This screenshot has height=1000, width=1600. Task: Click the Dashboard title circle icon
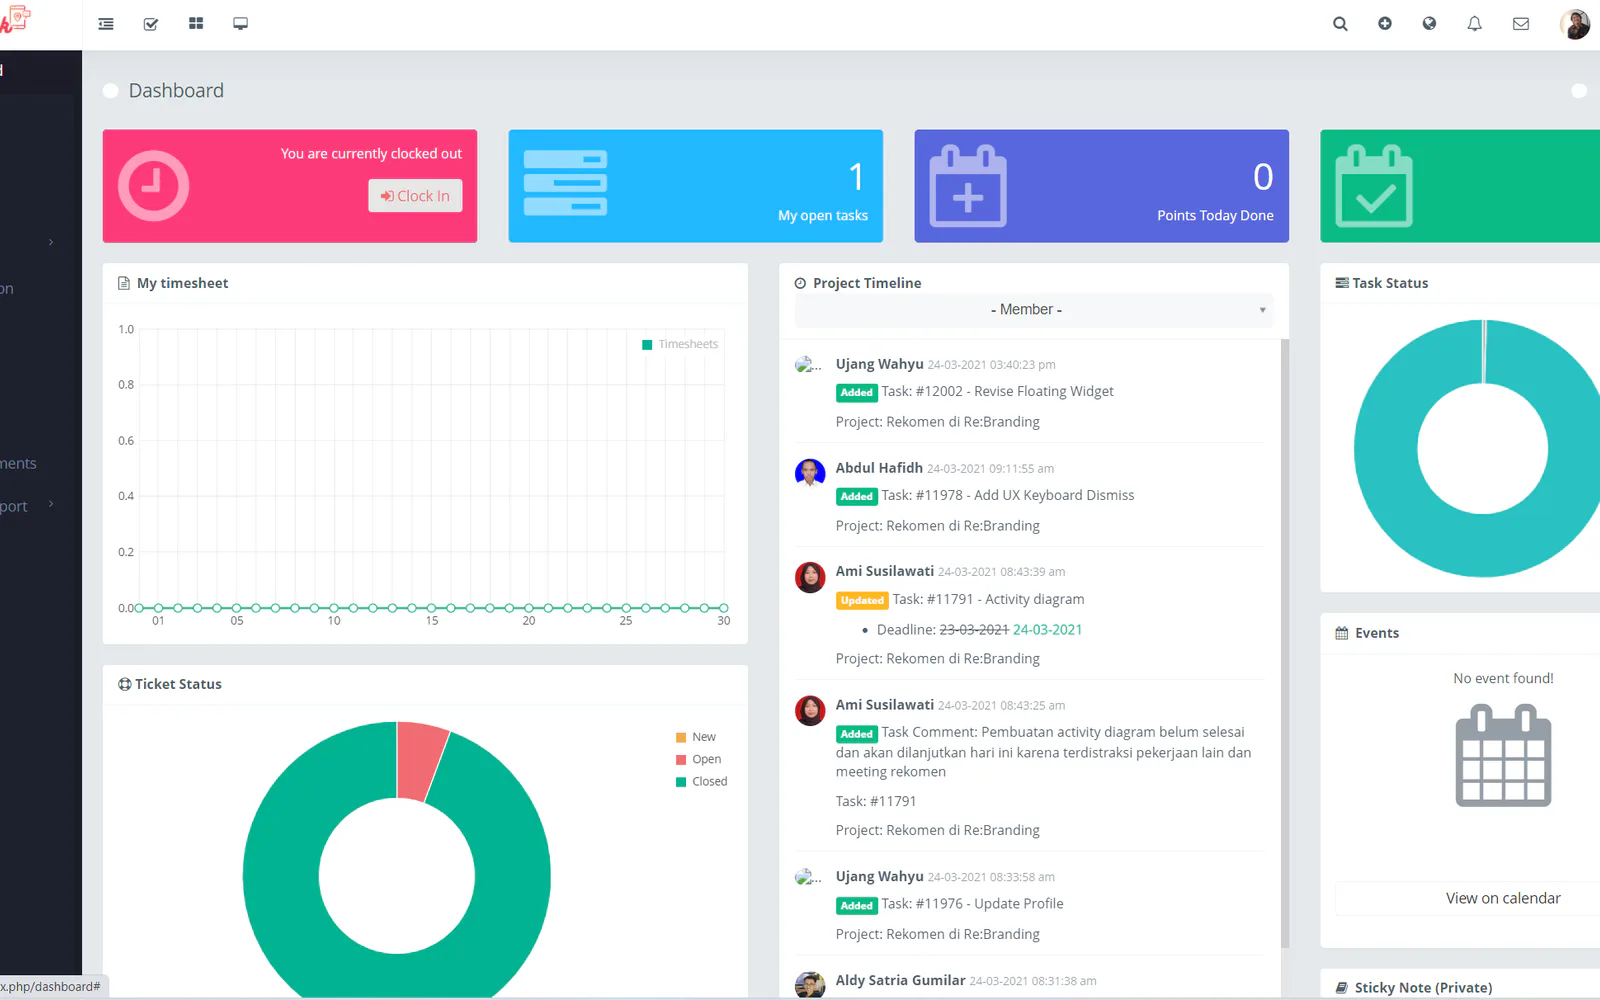coord(111,91)
